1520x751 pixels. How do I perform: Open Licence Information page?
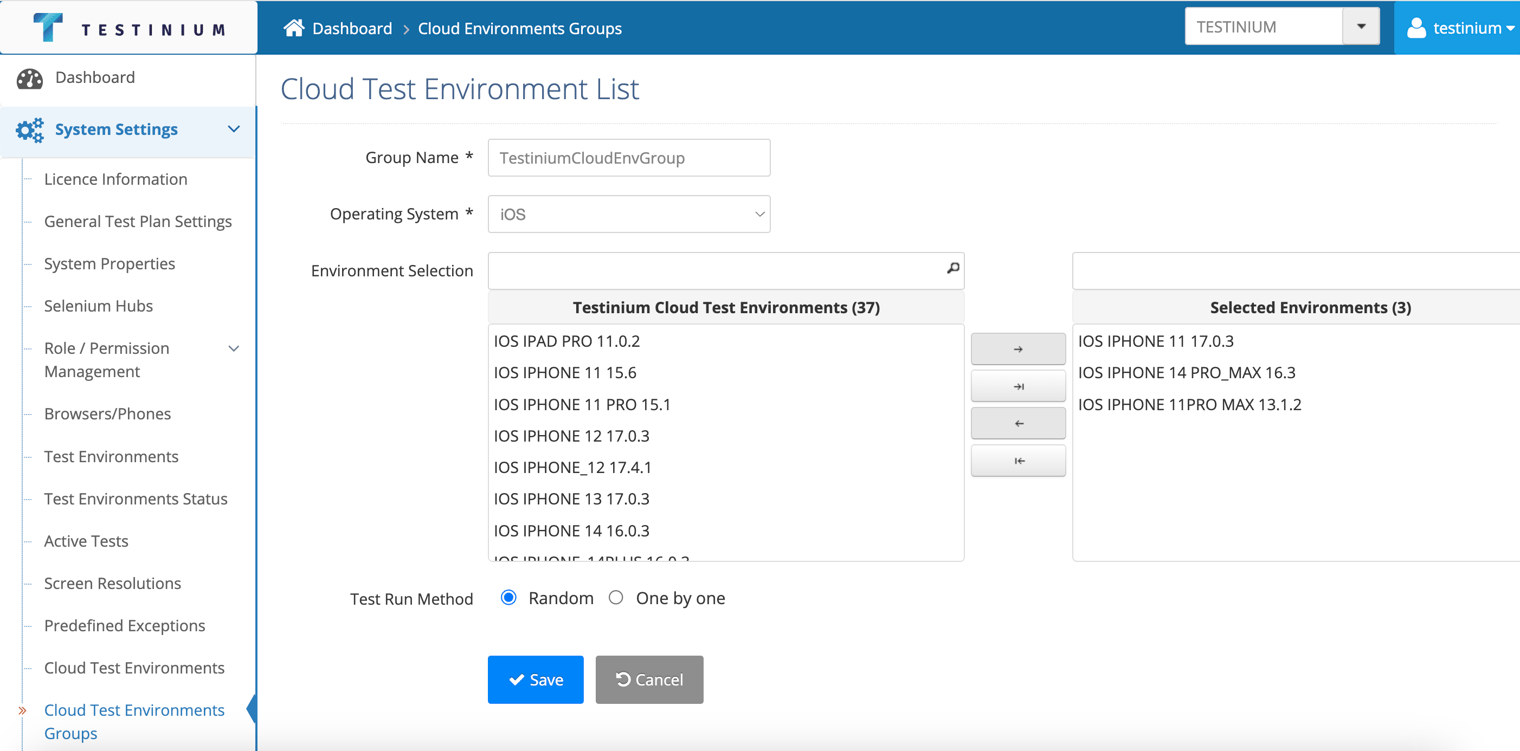point(116,179)
